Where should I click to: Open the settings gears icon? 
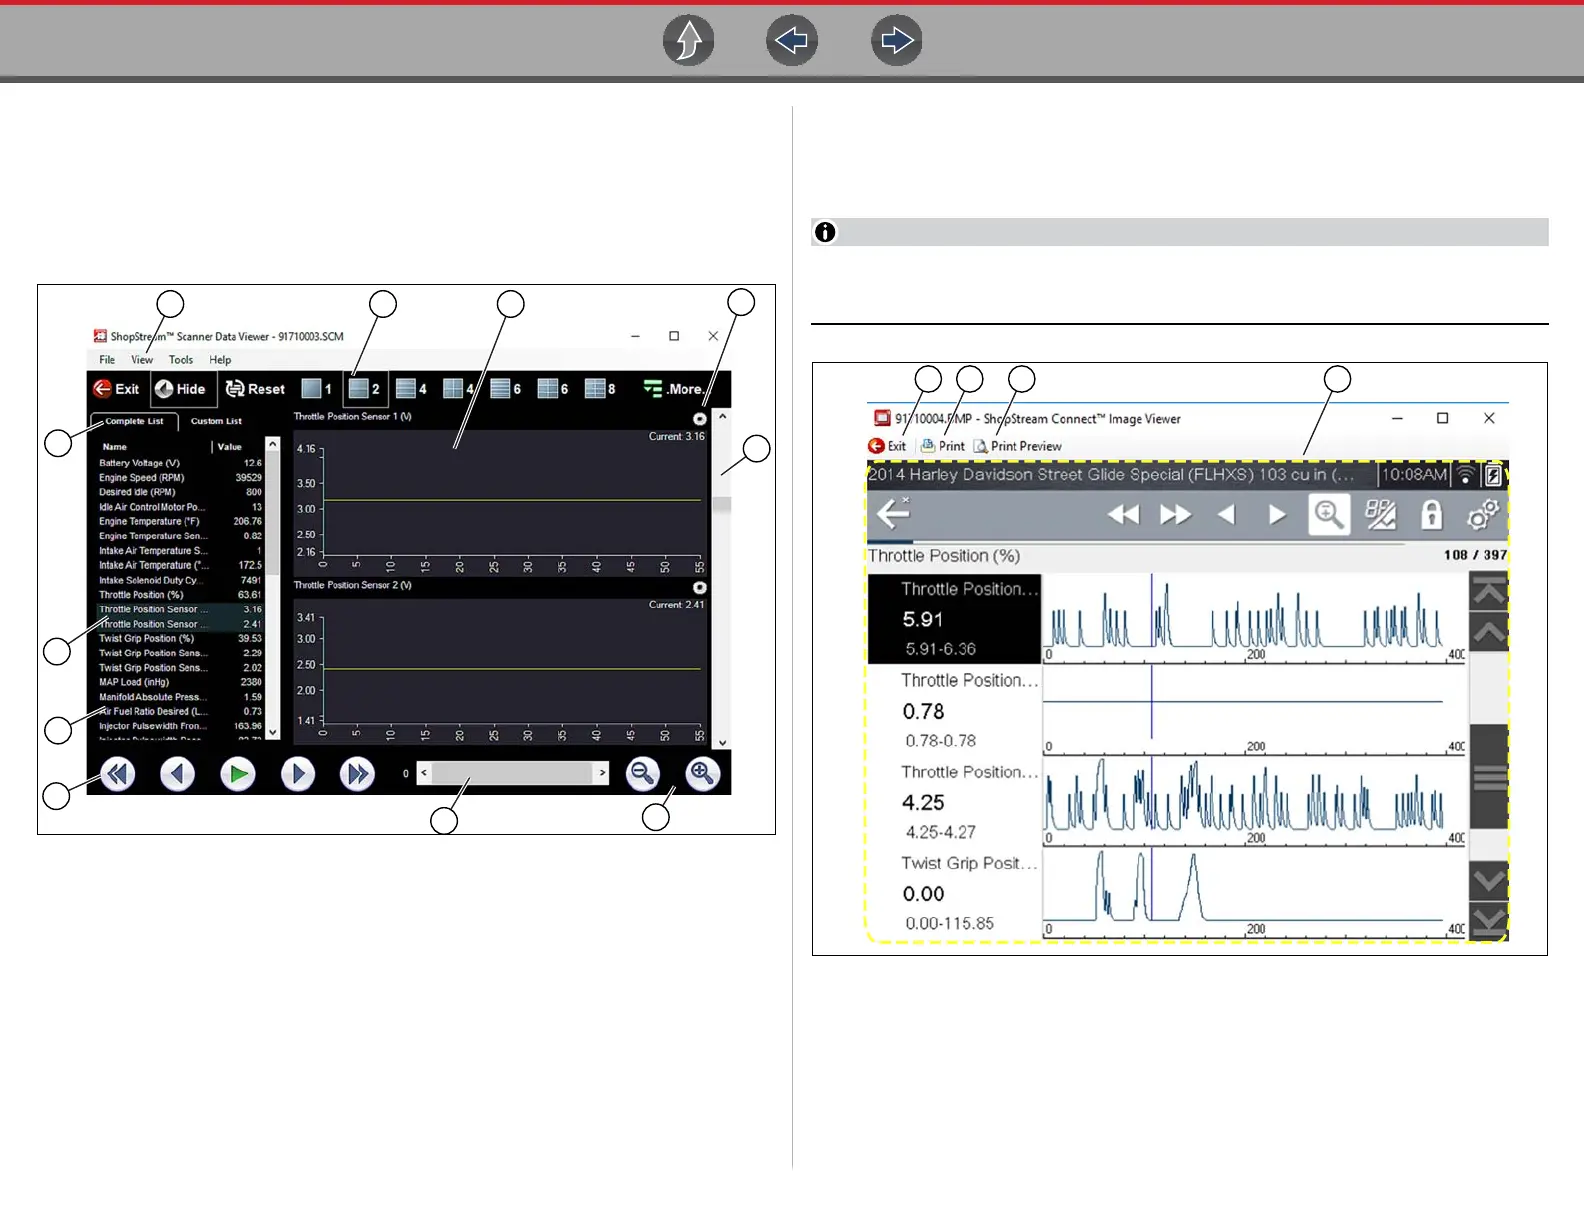(1483, 515)
